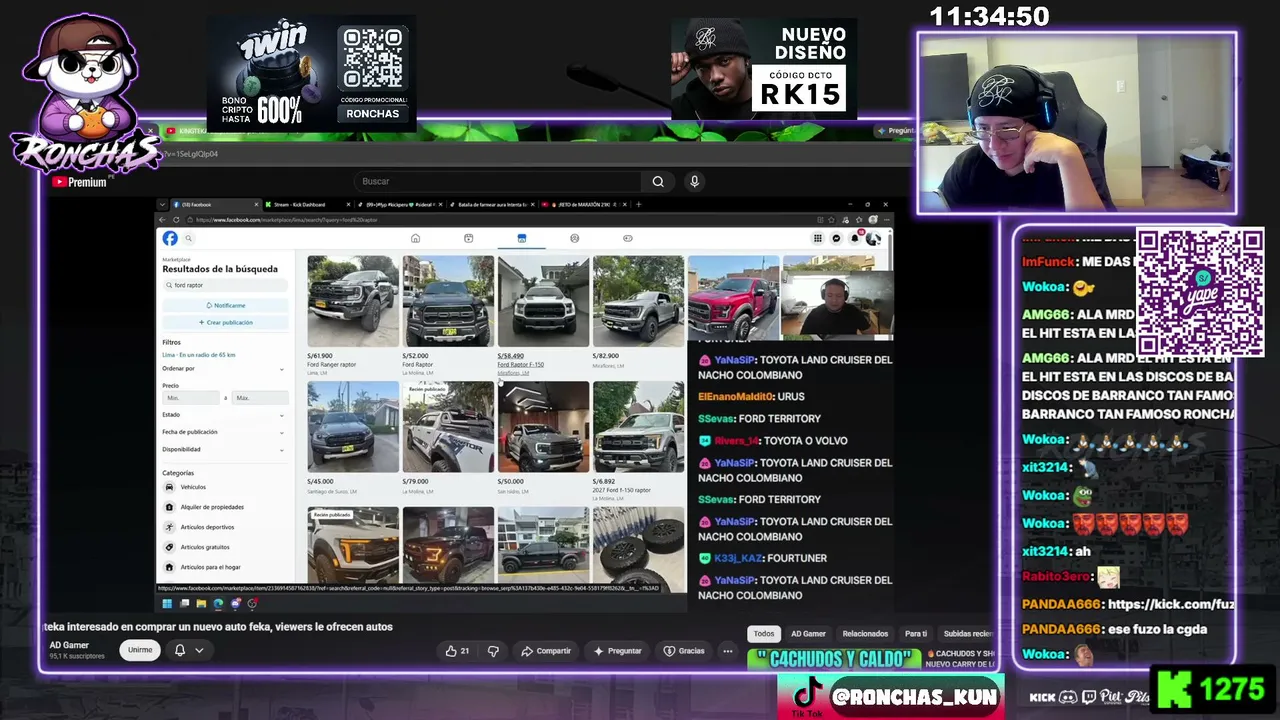Image resolution: width=1280 pixels, height=720 pixels.
Task: Open the video more actions ellipsis
Action: (728, 651)
